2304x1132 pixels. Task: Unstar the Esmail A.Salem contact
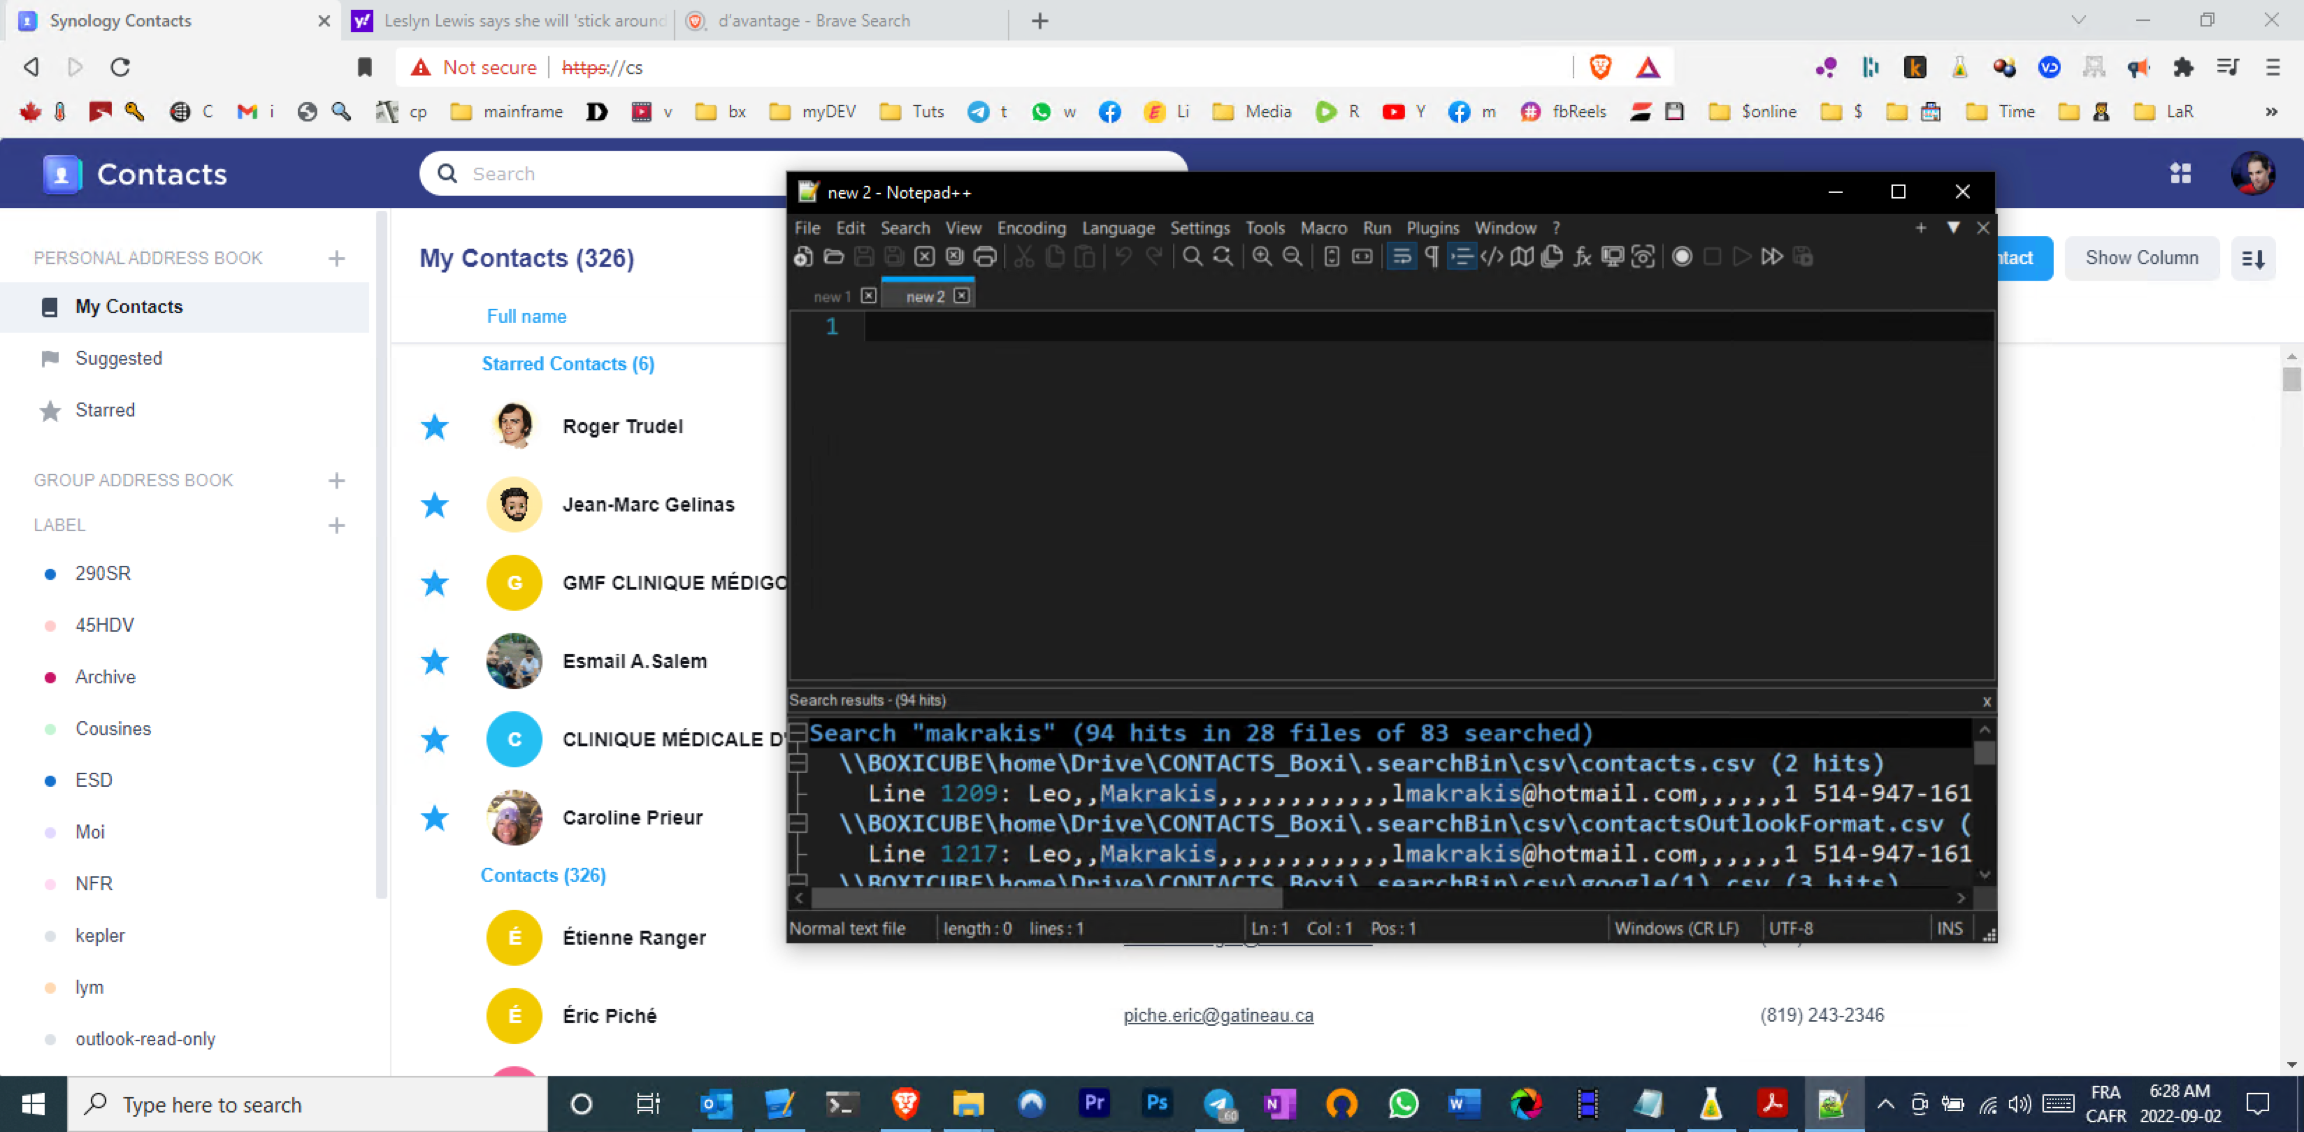434,661
